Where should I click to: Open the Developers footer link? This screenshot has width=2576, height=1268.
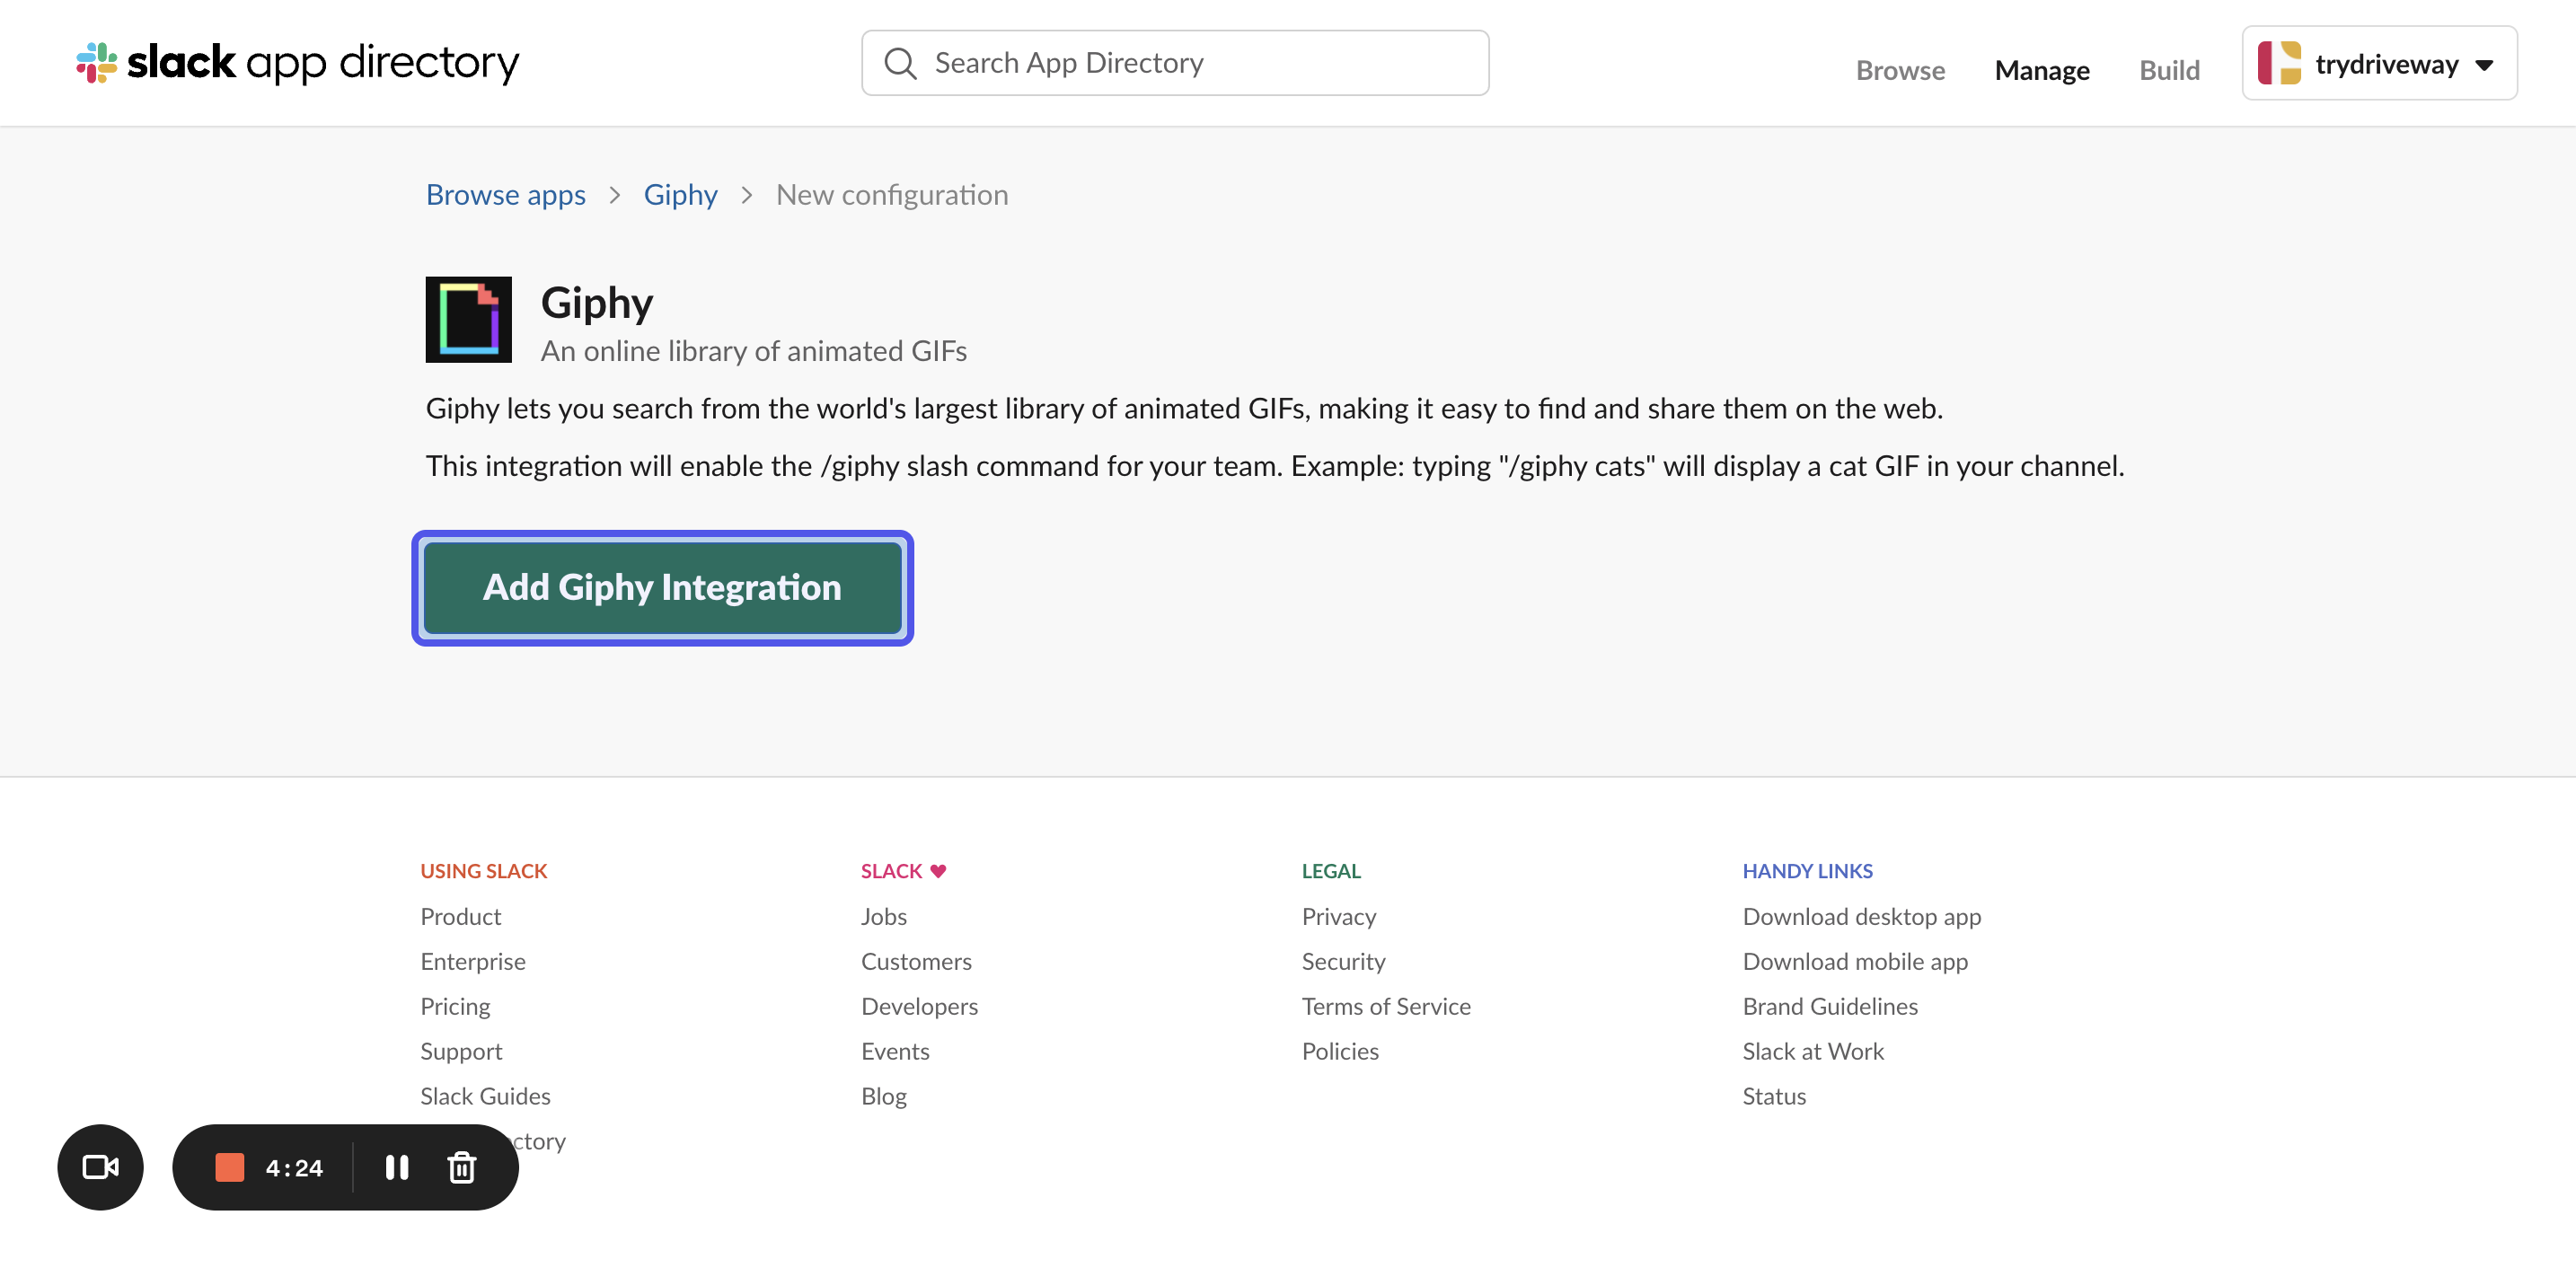point(919,1006)
